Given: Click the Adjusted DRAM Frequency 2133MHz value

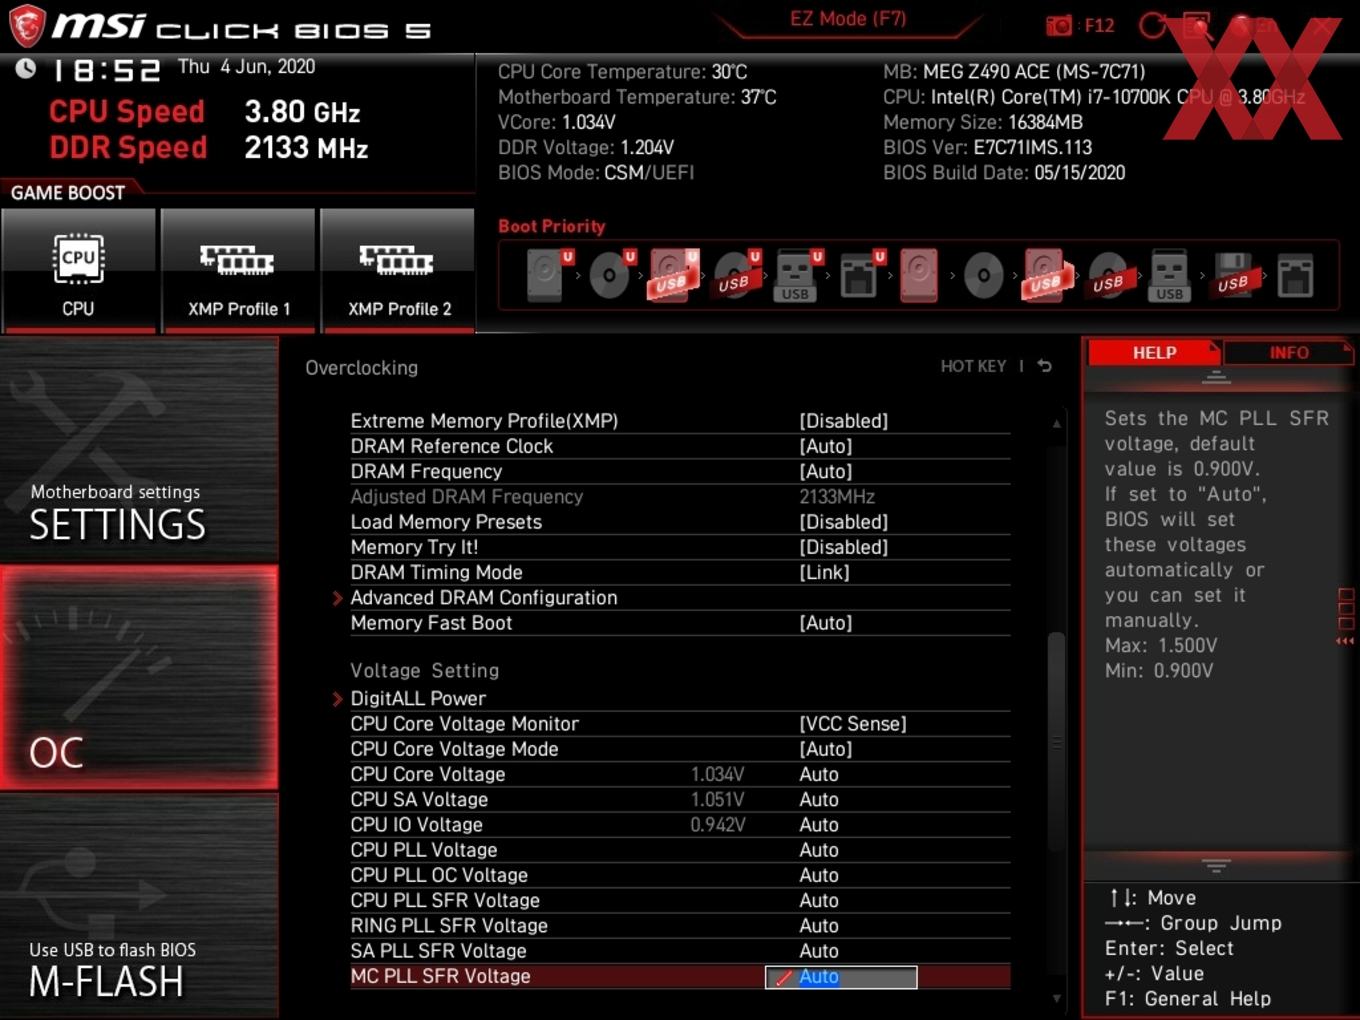Looking at the screenshot, I should tap(837, 497).
